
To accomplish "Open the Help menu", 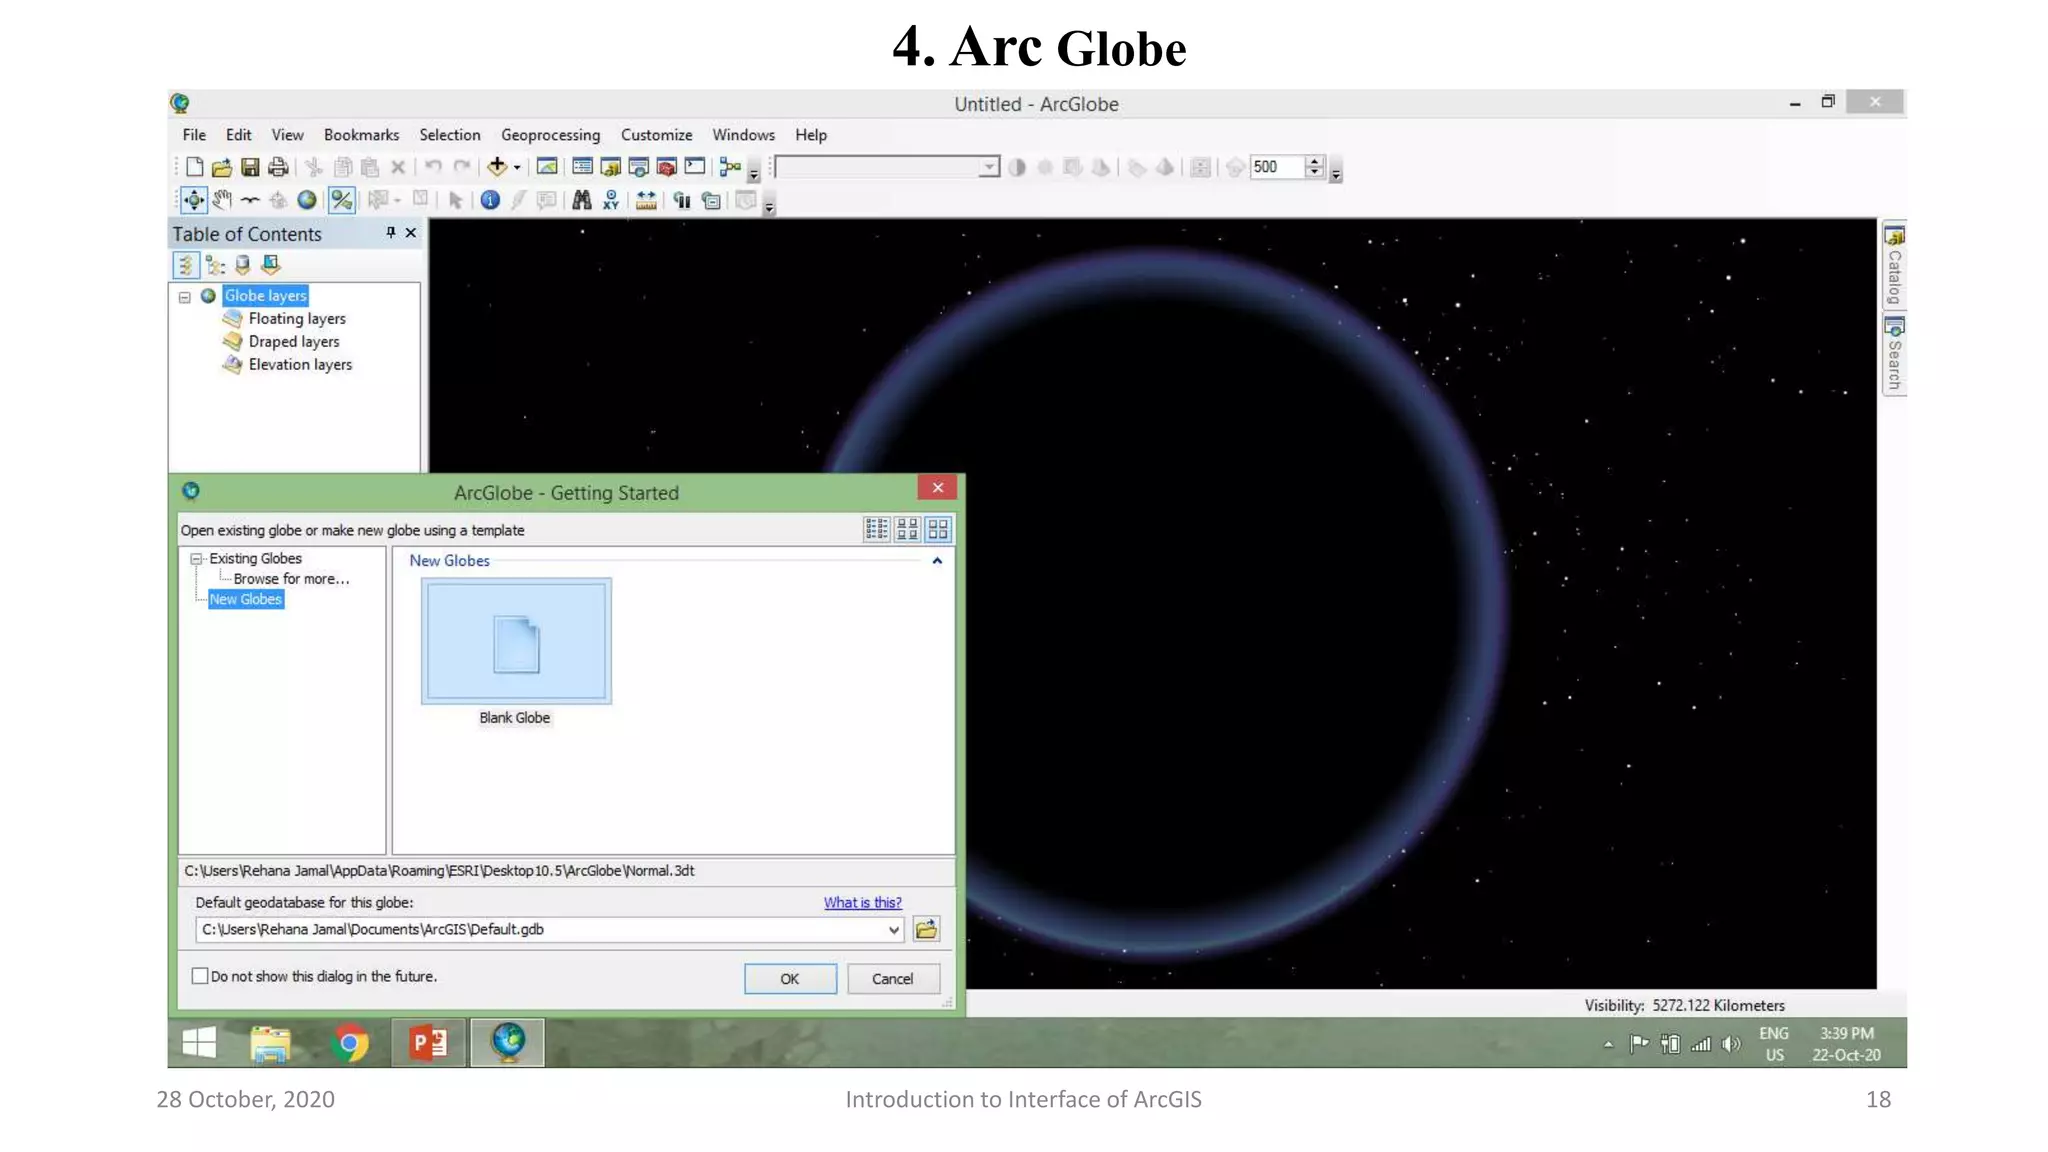I will tap(811, 135).
